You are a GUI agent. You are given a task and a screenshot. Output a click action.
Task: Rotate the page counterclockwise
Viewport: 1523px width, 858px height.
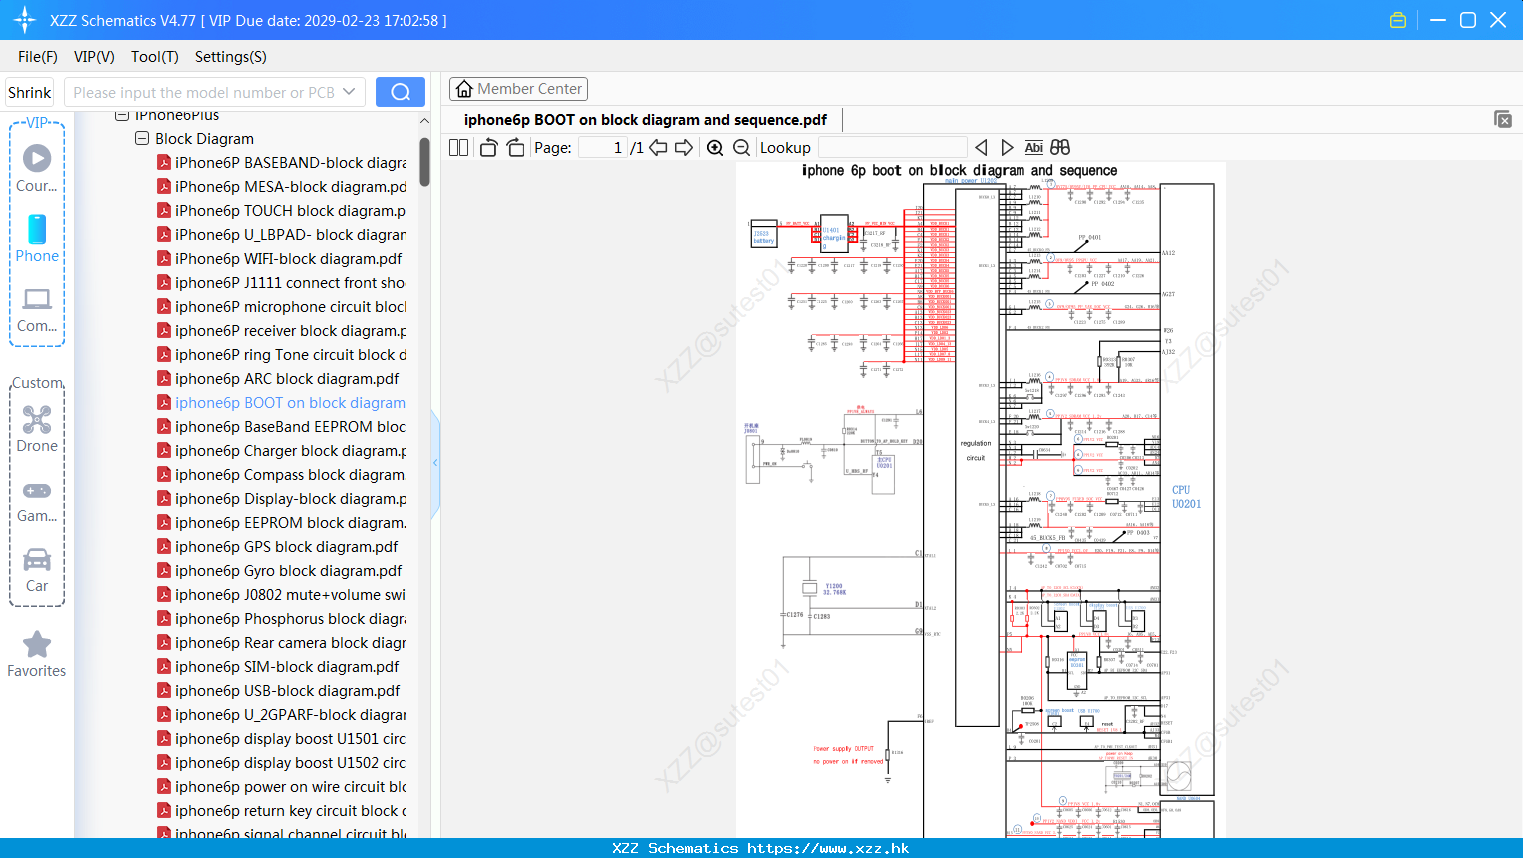(489, 148)
